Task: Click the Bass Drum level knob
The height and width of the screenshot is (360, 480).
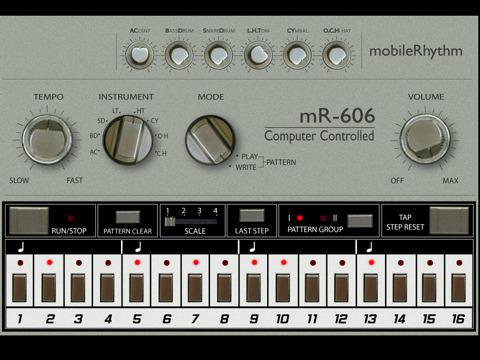Action: [179, 55]
